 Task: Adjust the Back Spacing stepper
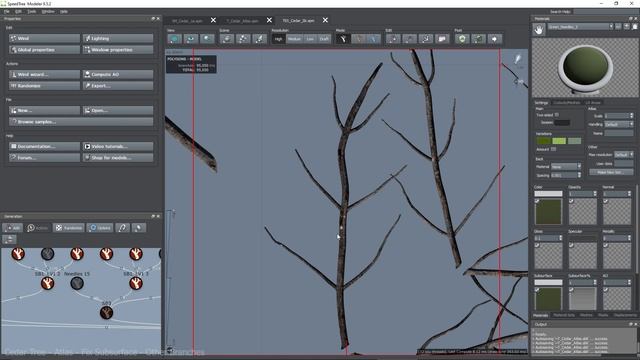[579, 175]
